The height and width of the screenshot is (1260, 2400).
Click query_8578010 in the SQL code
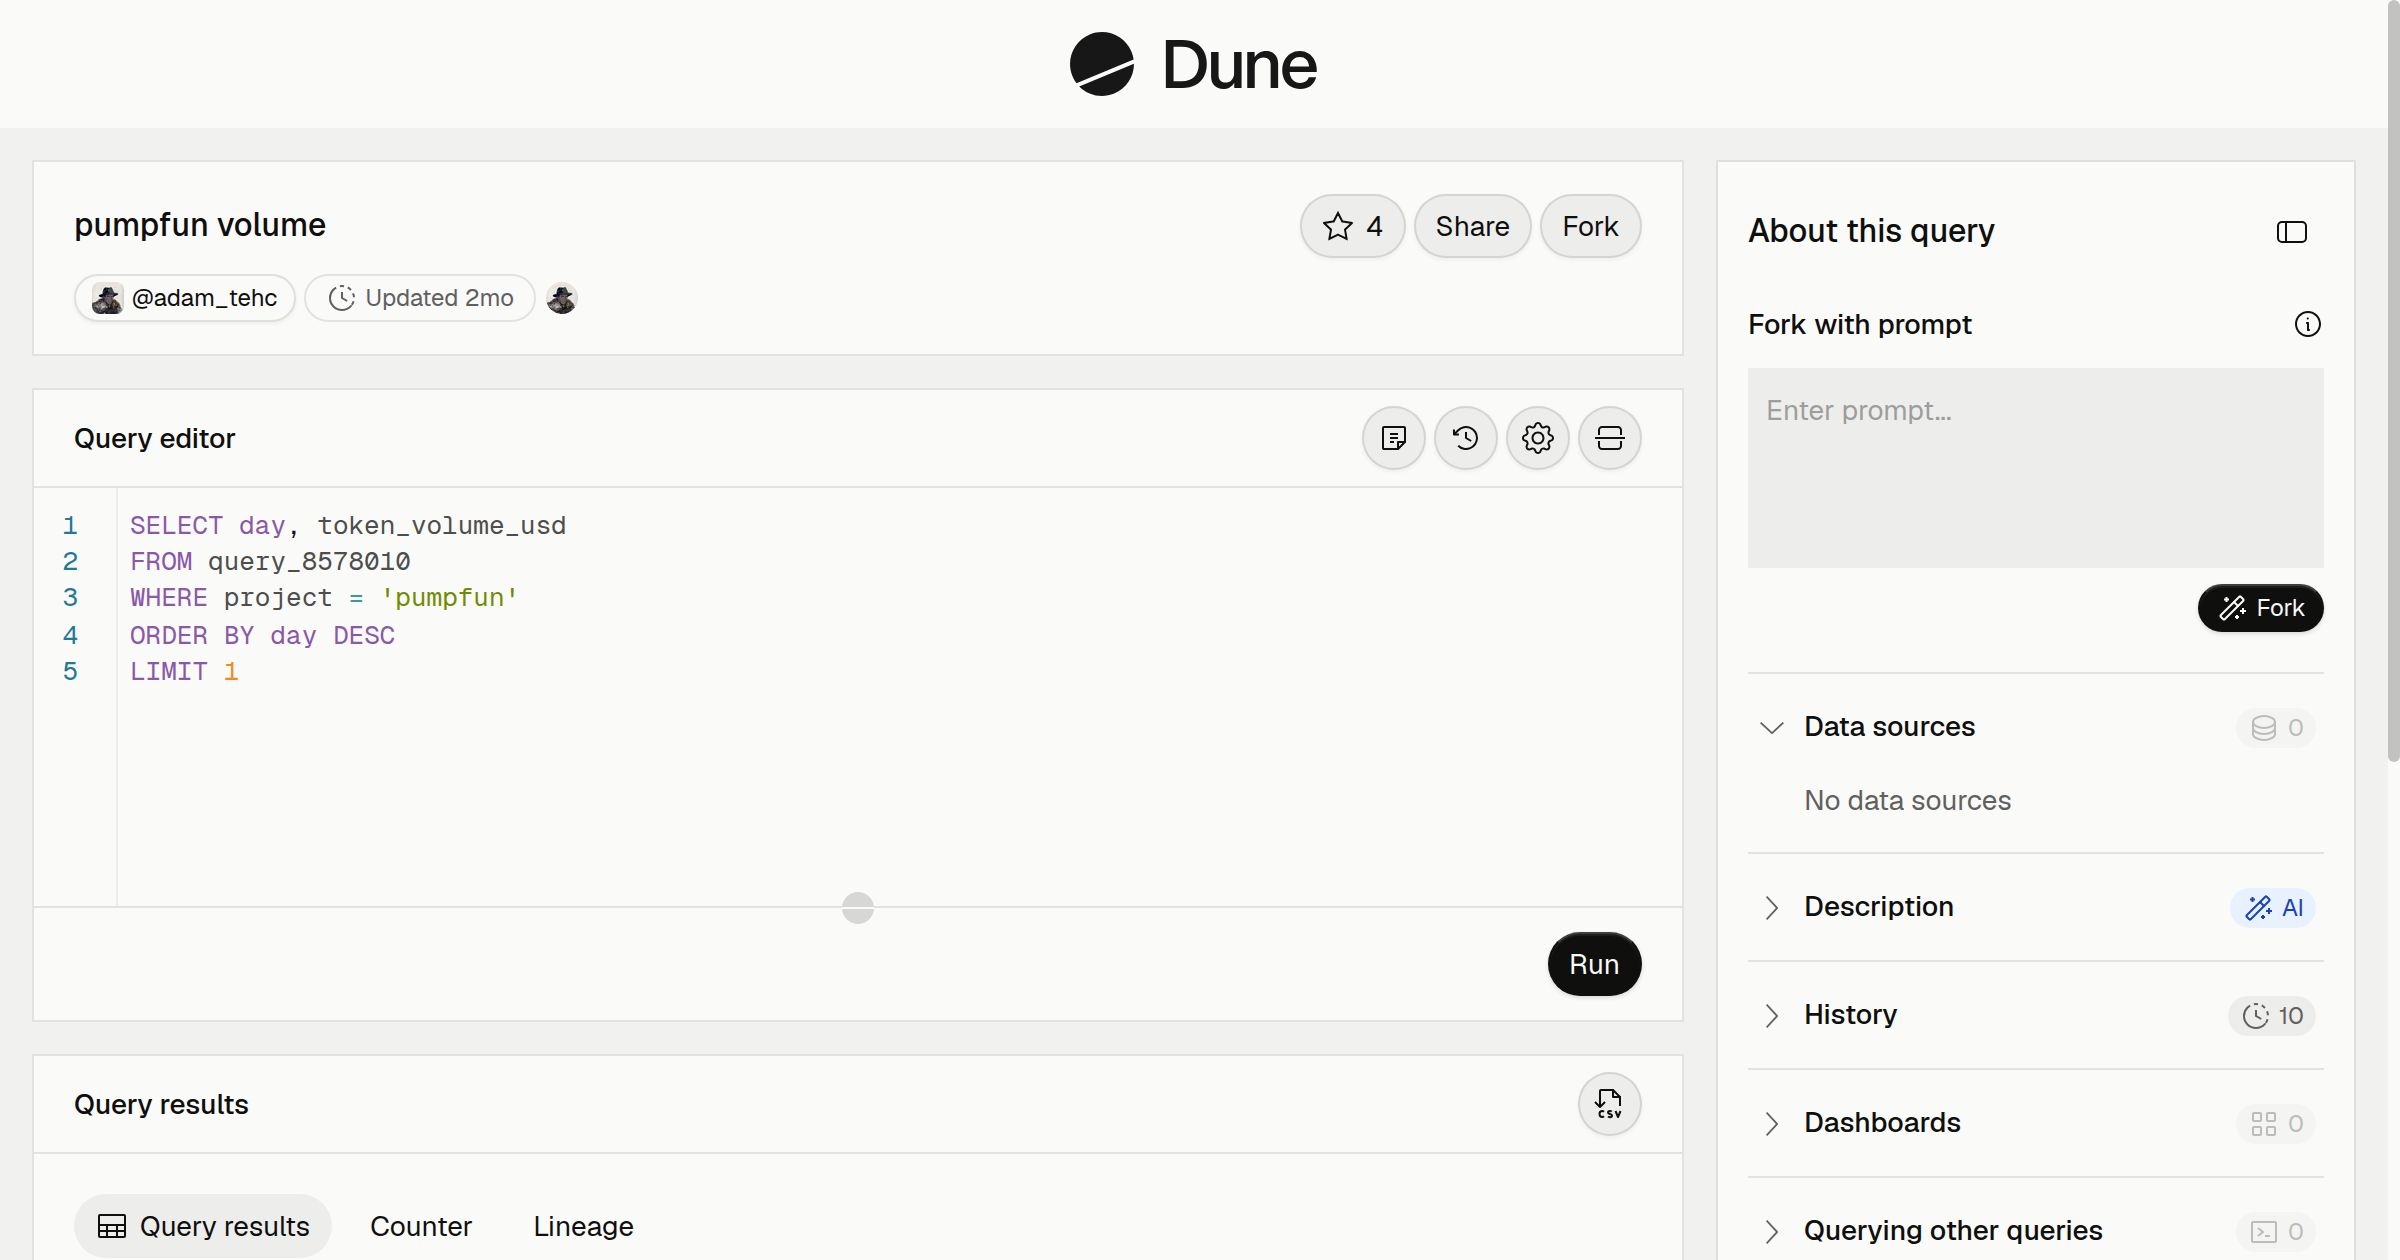[x=309, y=562]
